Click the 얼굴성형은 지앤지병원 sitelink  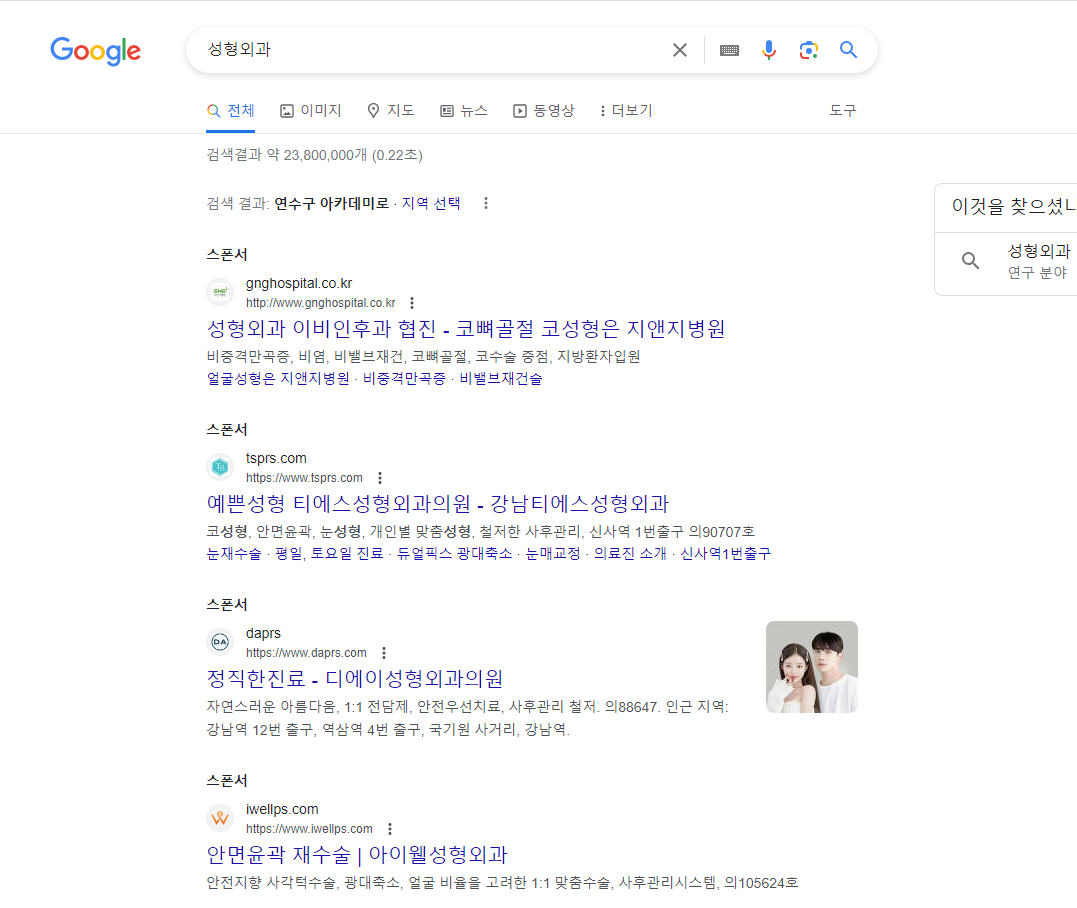coord(277,378)
